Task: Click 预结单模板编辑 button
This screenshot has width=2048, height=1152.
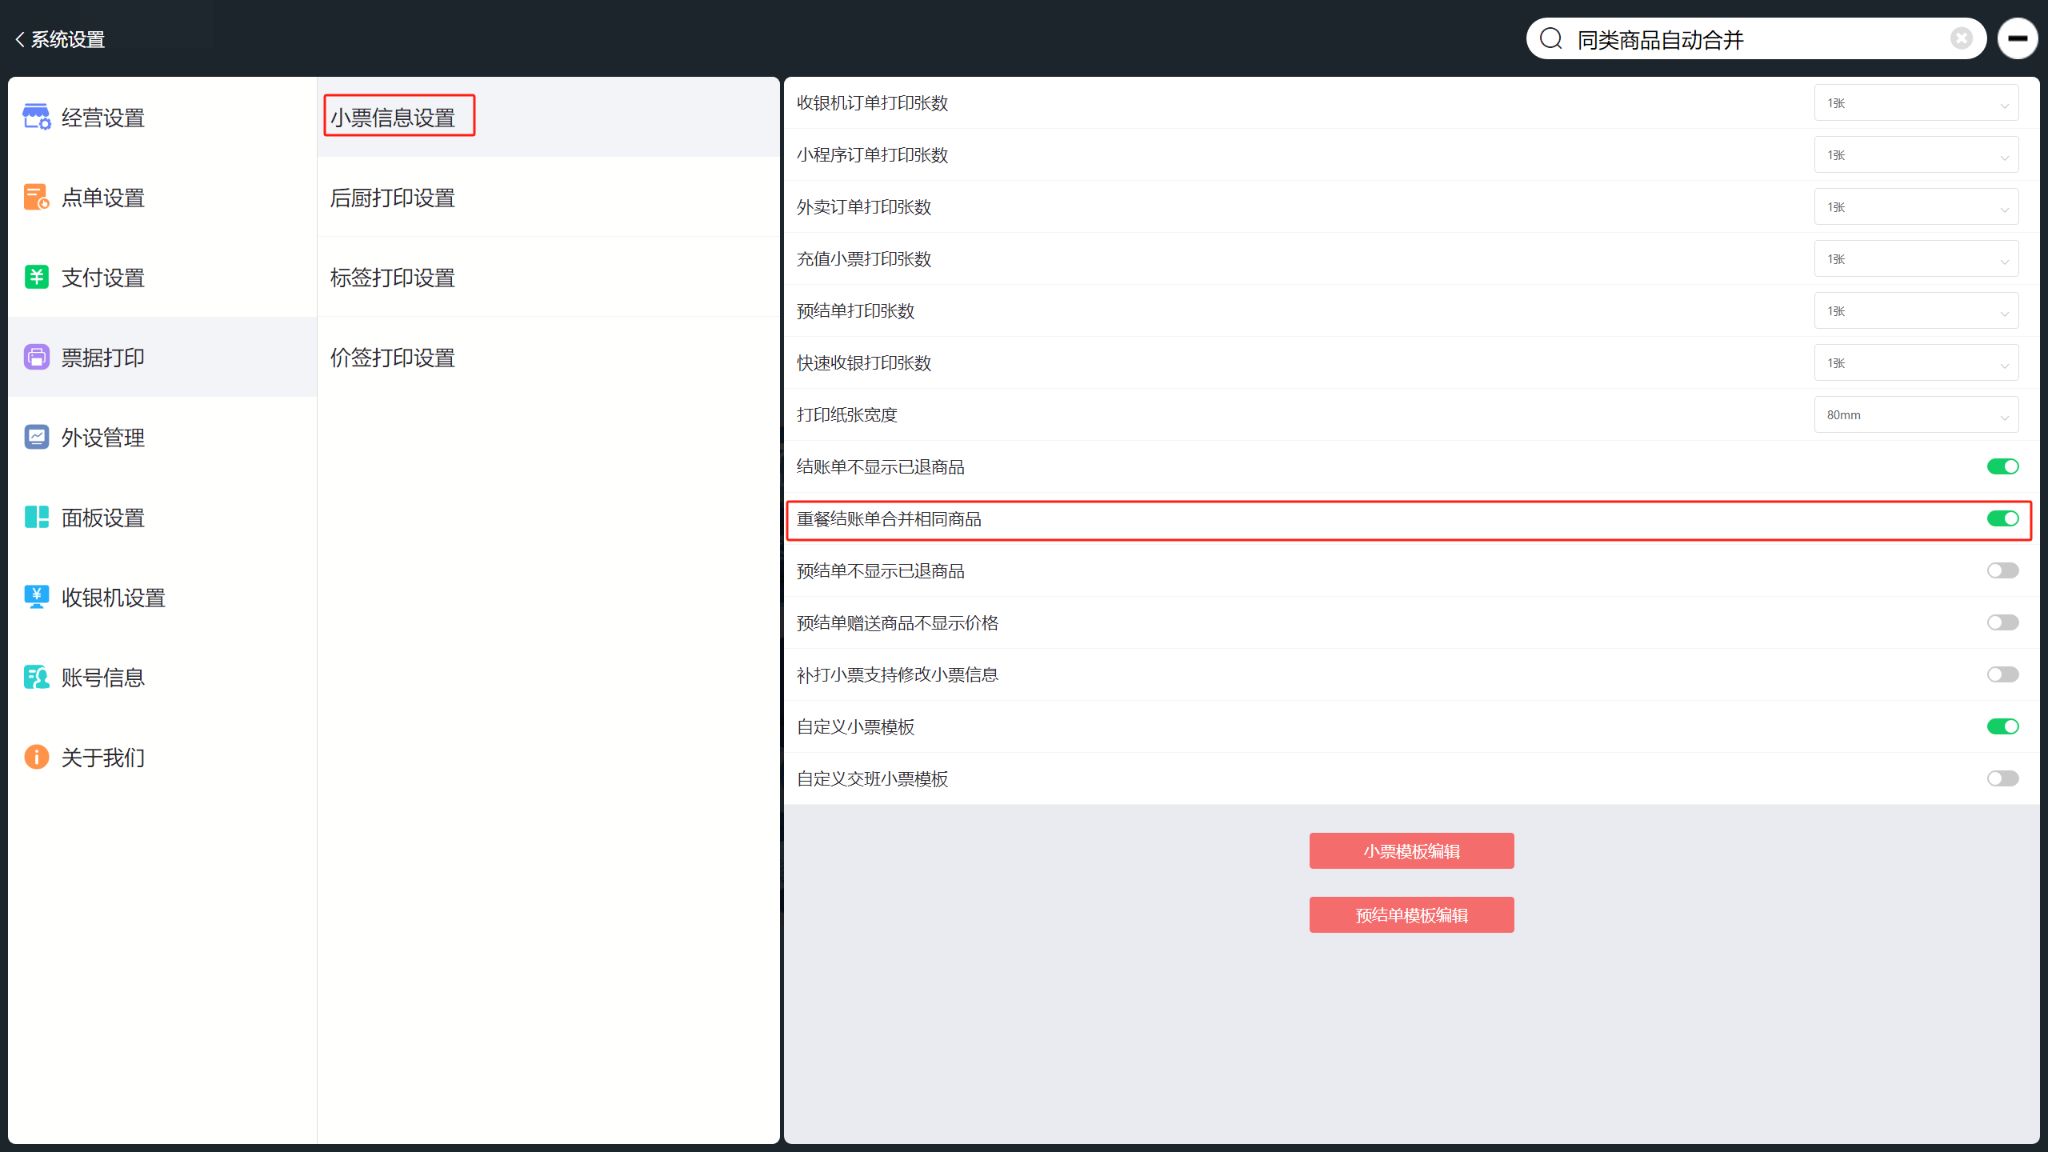Action: pos(1411,915)
